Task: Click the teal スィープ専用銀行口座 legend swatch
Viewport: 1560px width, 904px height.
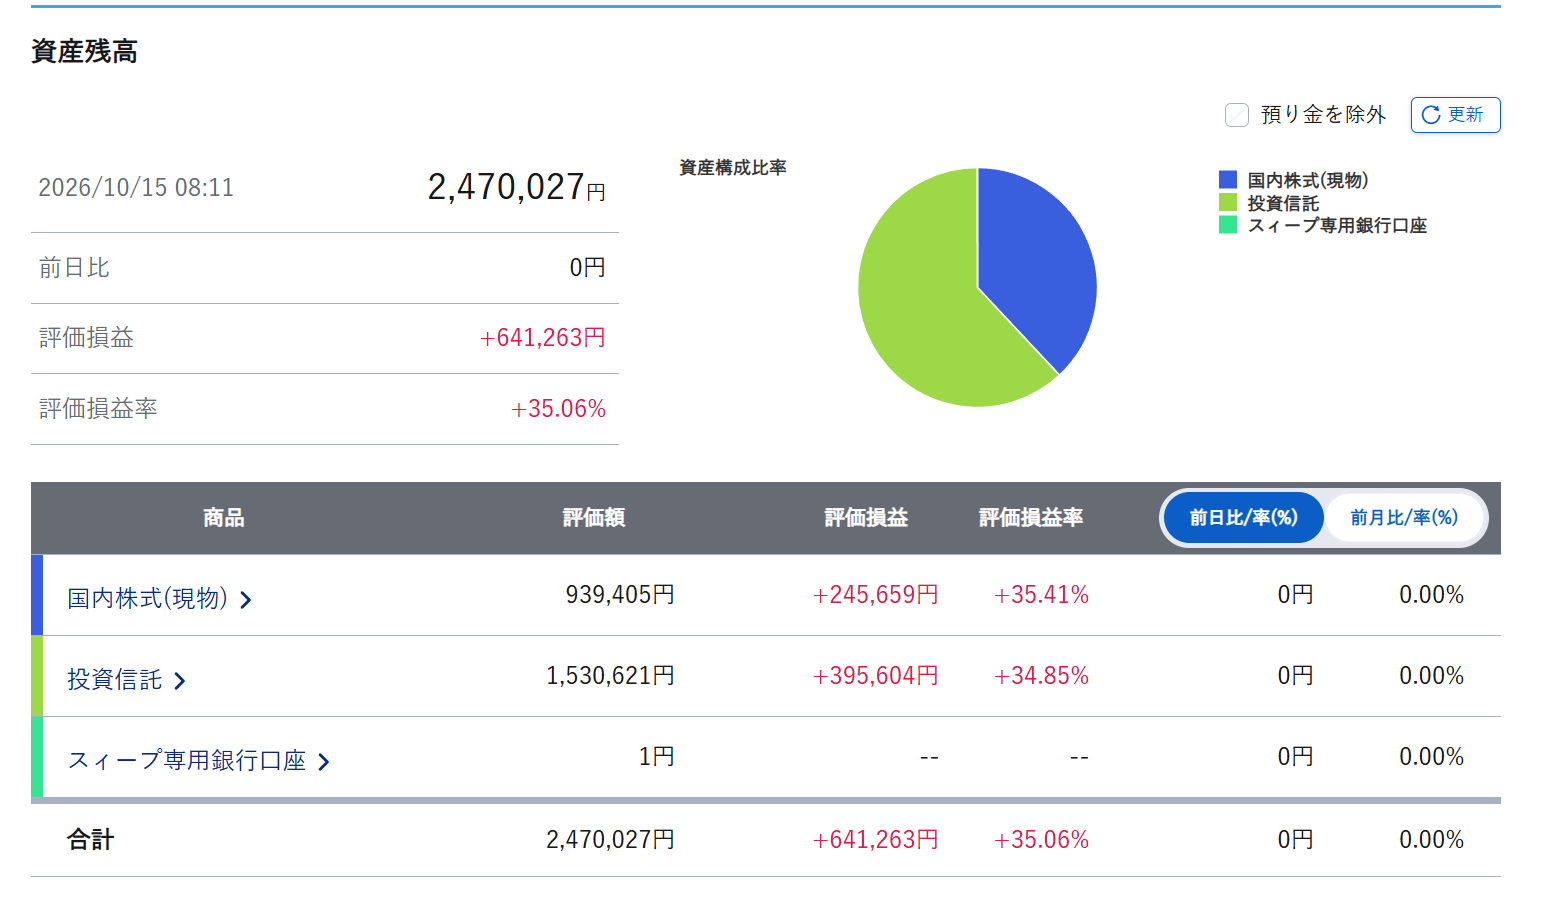Action: click(1228, 225)
